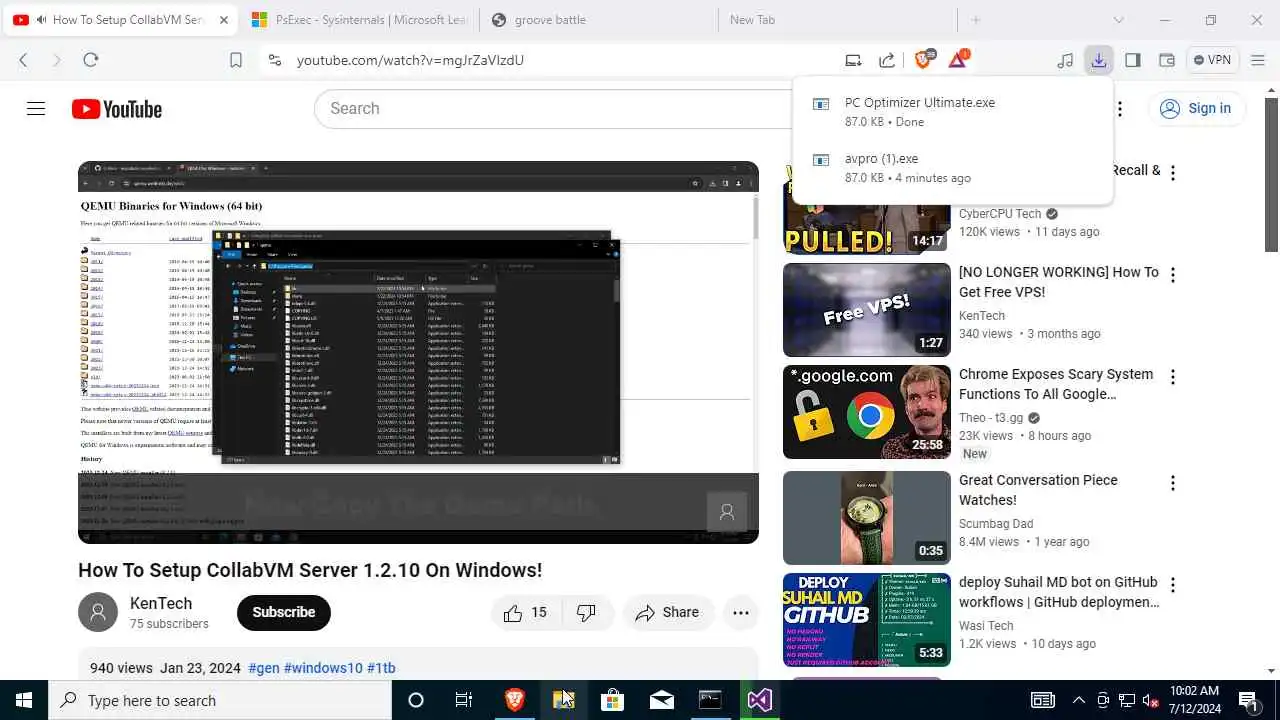Close the downloads popup via download icon
Screen dimensions: 1280x720
click(x=1099, y=60)
